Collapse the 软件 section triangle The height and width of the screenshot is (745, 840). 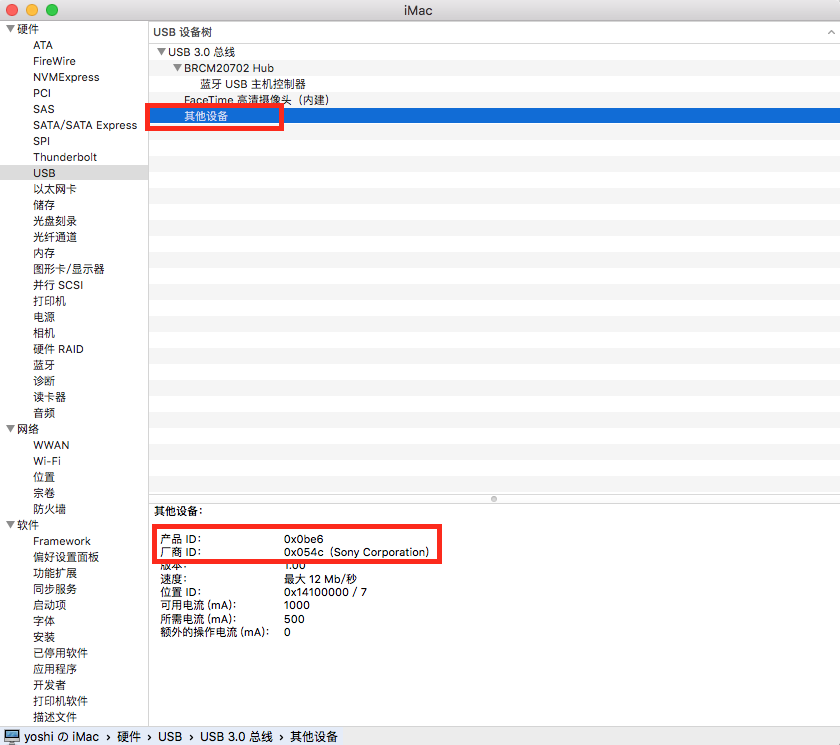(x=10, y=525)
